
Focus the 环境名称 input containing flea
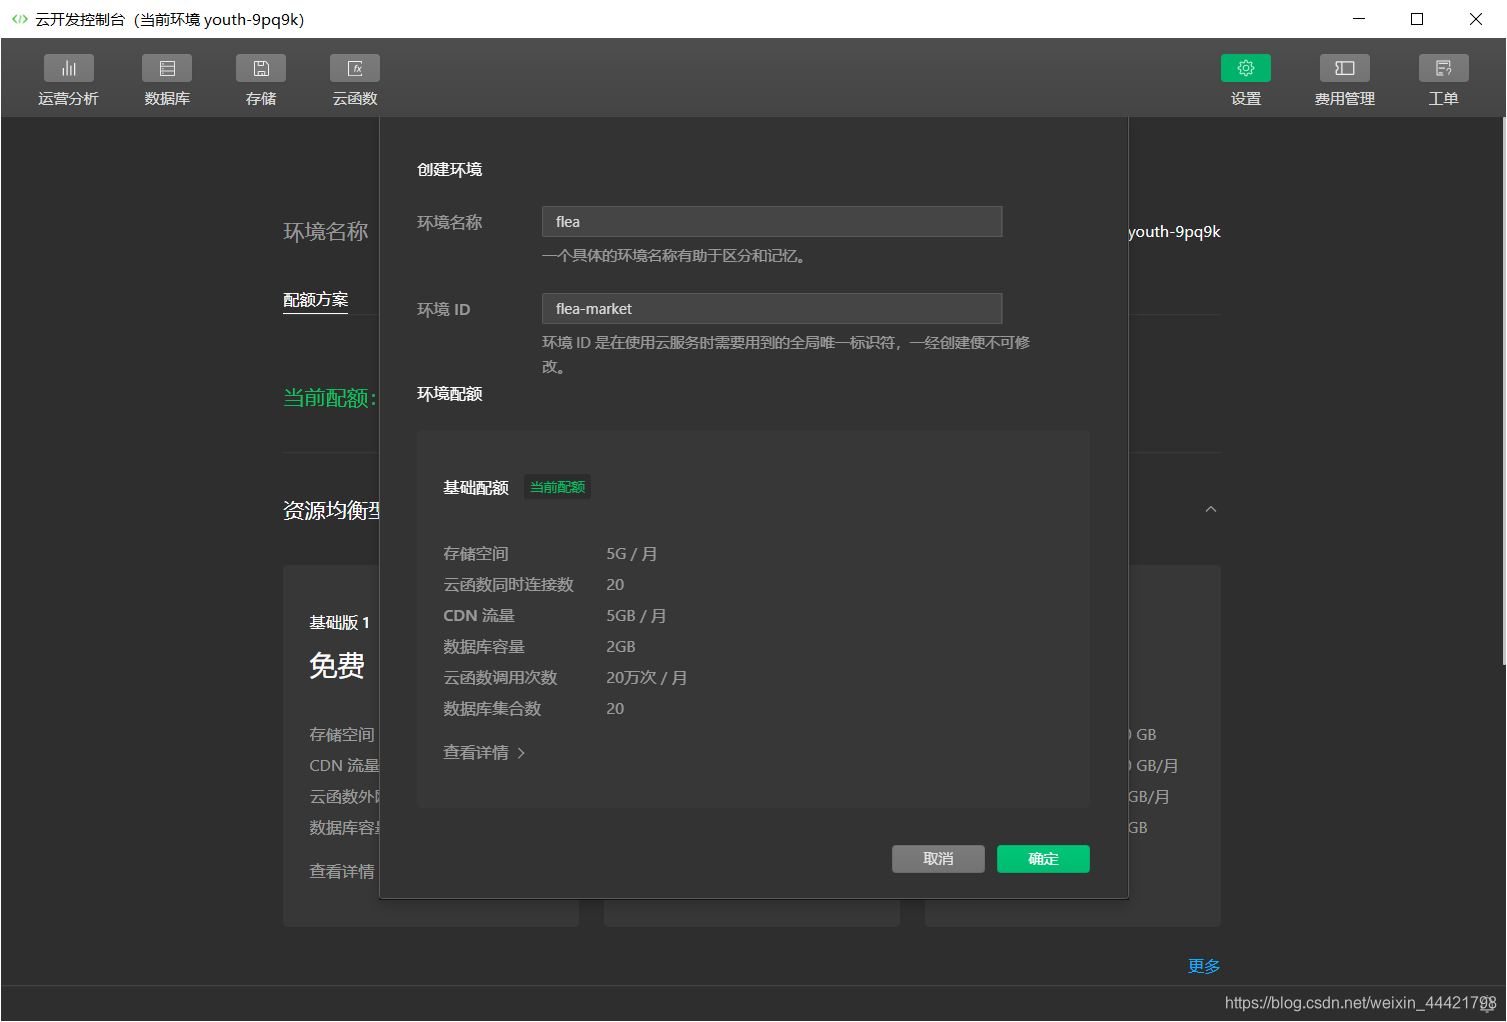(x=772, y=222)
